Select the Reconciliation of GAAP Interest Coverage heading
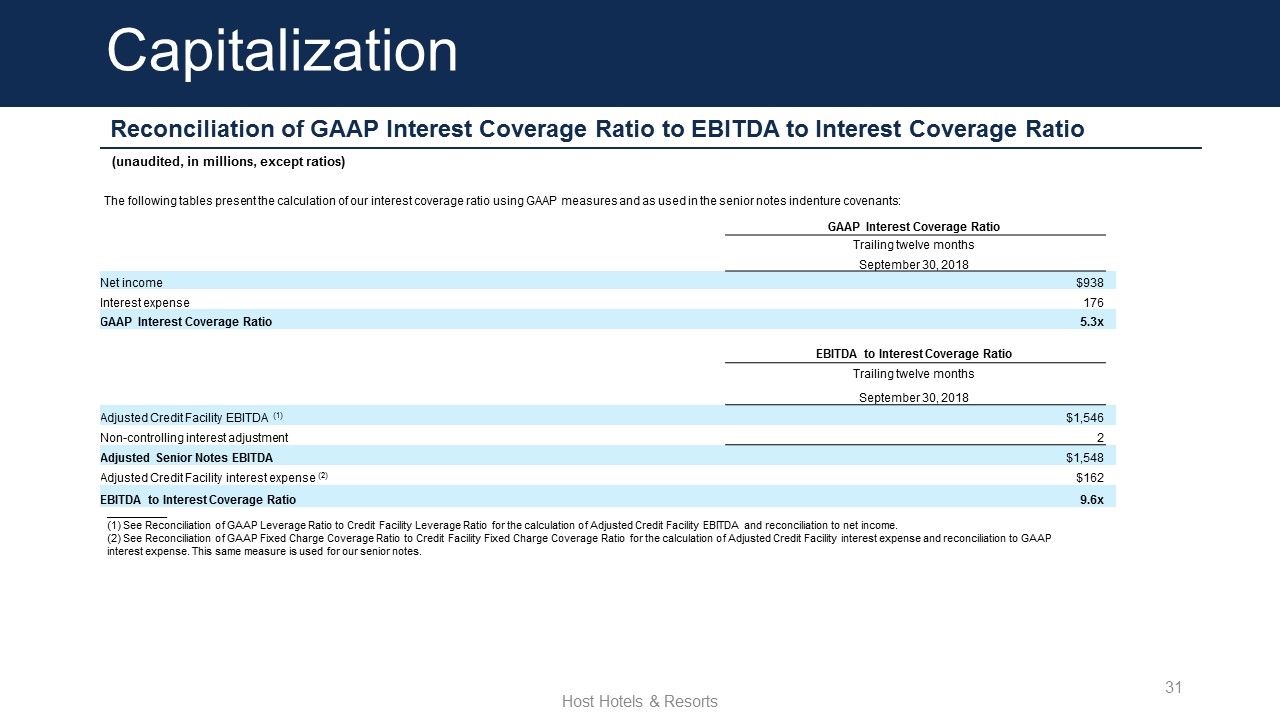Viewport: 1280px width, 720px height. click(597, 129)
